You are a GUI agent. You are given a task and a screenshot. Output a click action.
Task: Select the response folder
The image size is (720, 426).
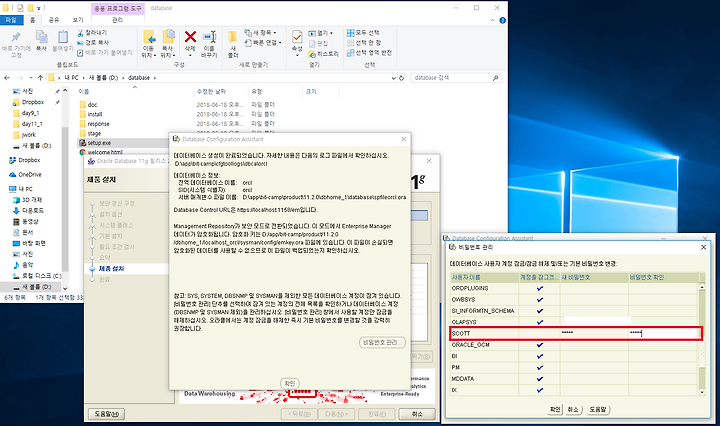(94, 124)
